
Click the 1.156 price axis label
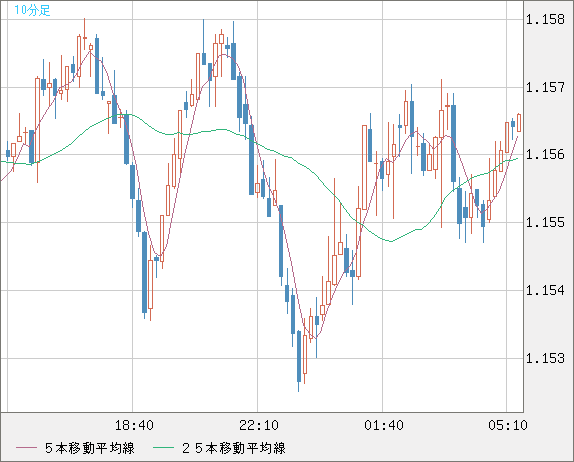pyautogui.click(x=545, y=154)
